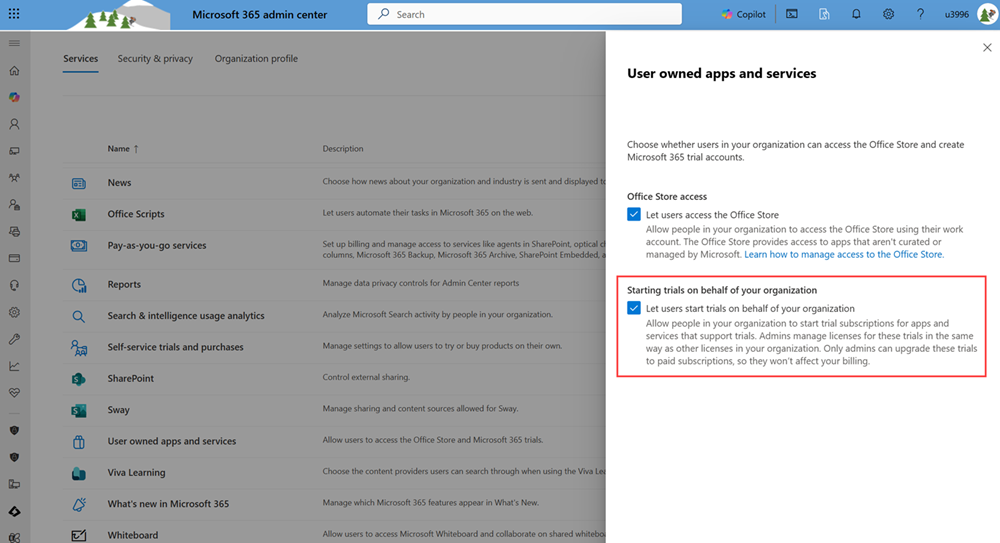Switch to the Organization profile tab
The height and width of the screenshot is (543, 1000).
(256, 59)
